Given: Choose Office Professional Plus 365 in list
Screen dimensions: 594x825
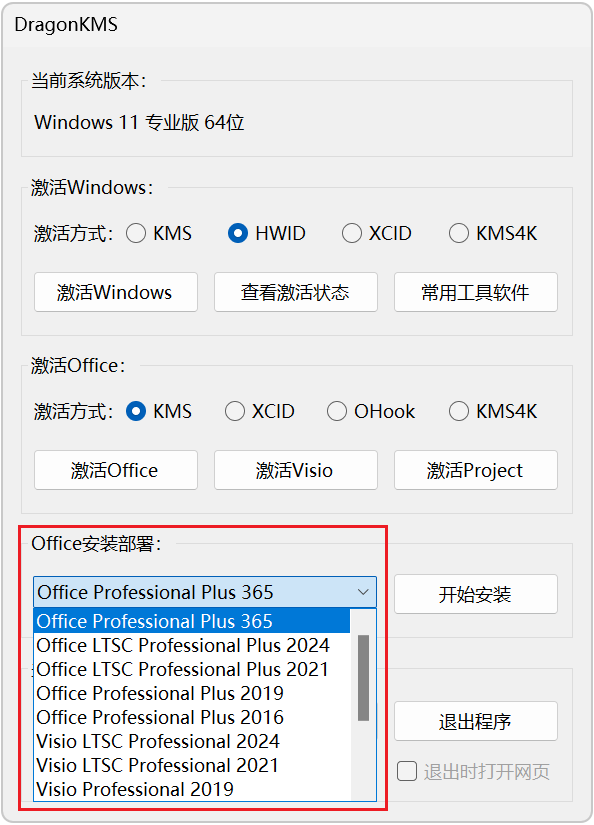Looking at the screenshot, I should 192,621.
